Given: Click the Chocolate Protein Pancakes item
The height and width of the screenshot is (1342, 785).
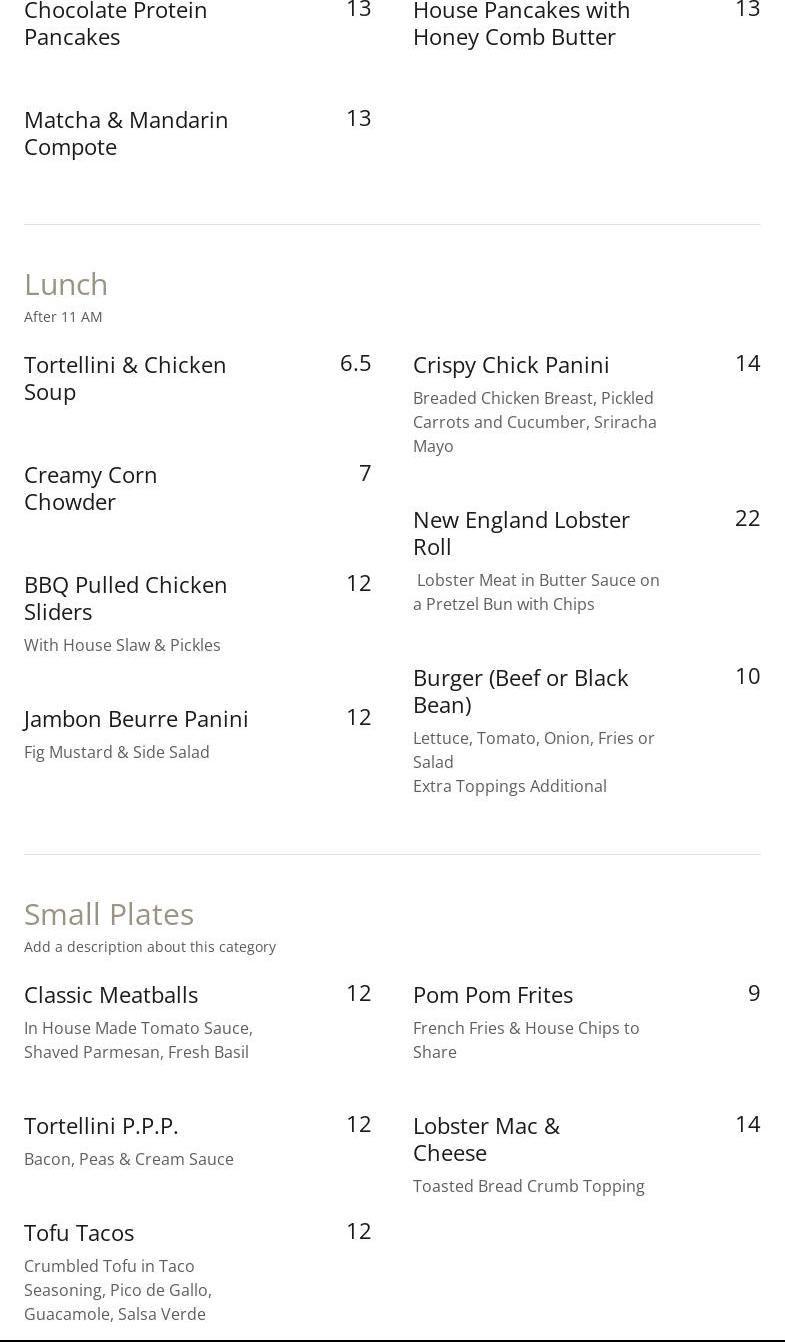Looking at the screenshot, I should 116,24.
